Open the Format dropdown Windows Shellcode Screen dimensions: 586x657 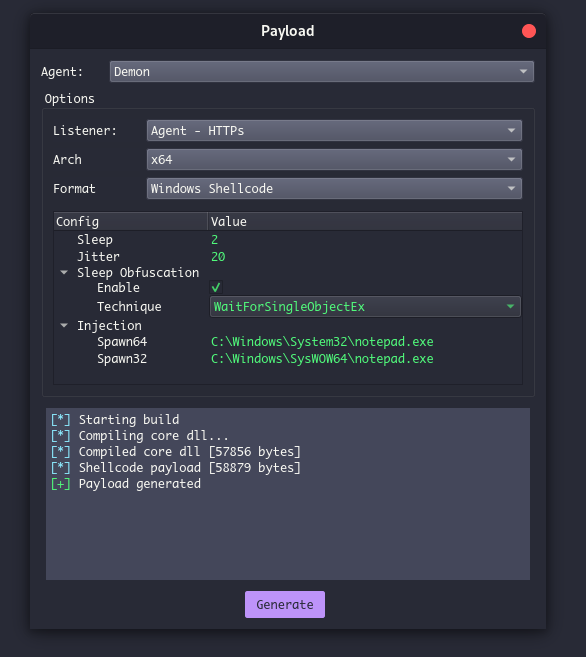tap(334, 189)
